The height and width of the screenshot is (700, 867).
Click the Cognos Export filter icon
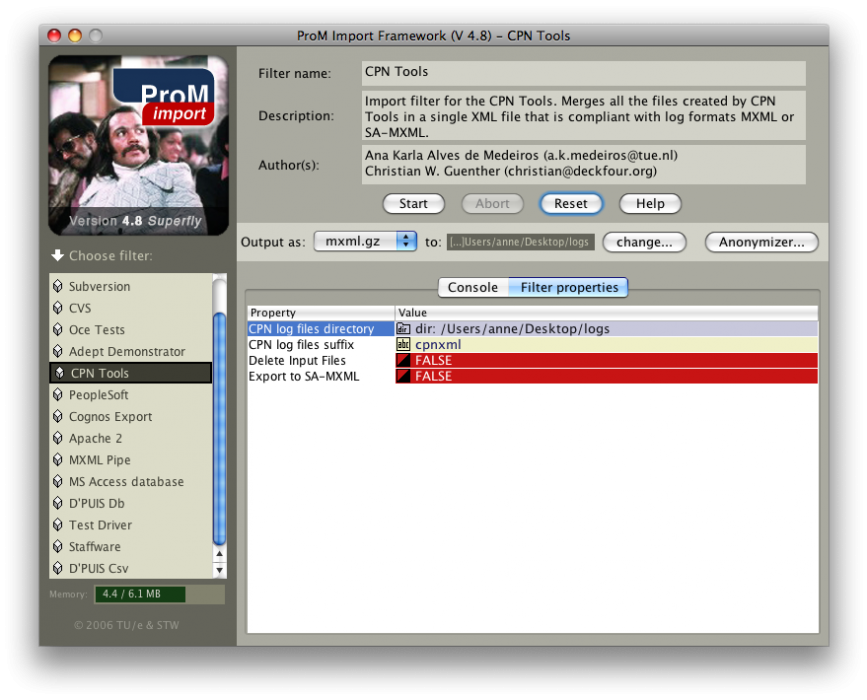click(x=57, y=417)
